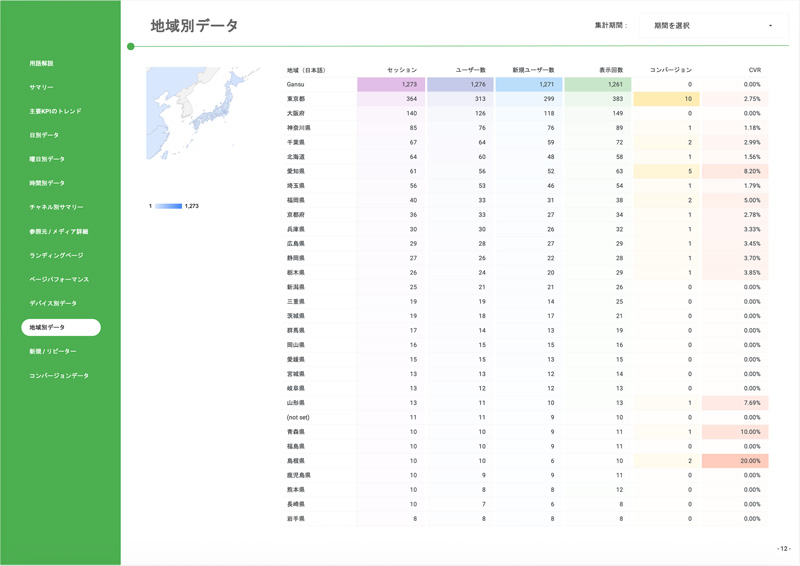Go to ランディングページ report
800x566 pixels.
pyautogui.click(x=56, y=256)
